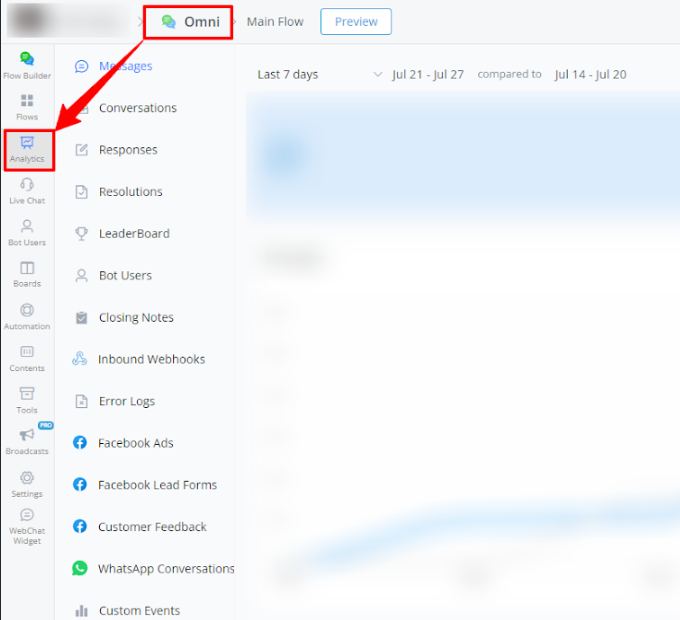Select the Automation sidebar icon

tap(27, 316)
